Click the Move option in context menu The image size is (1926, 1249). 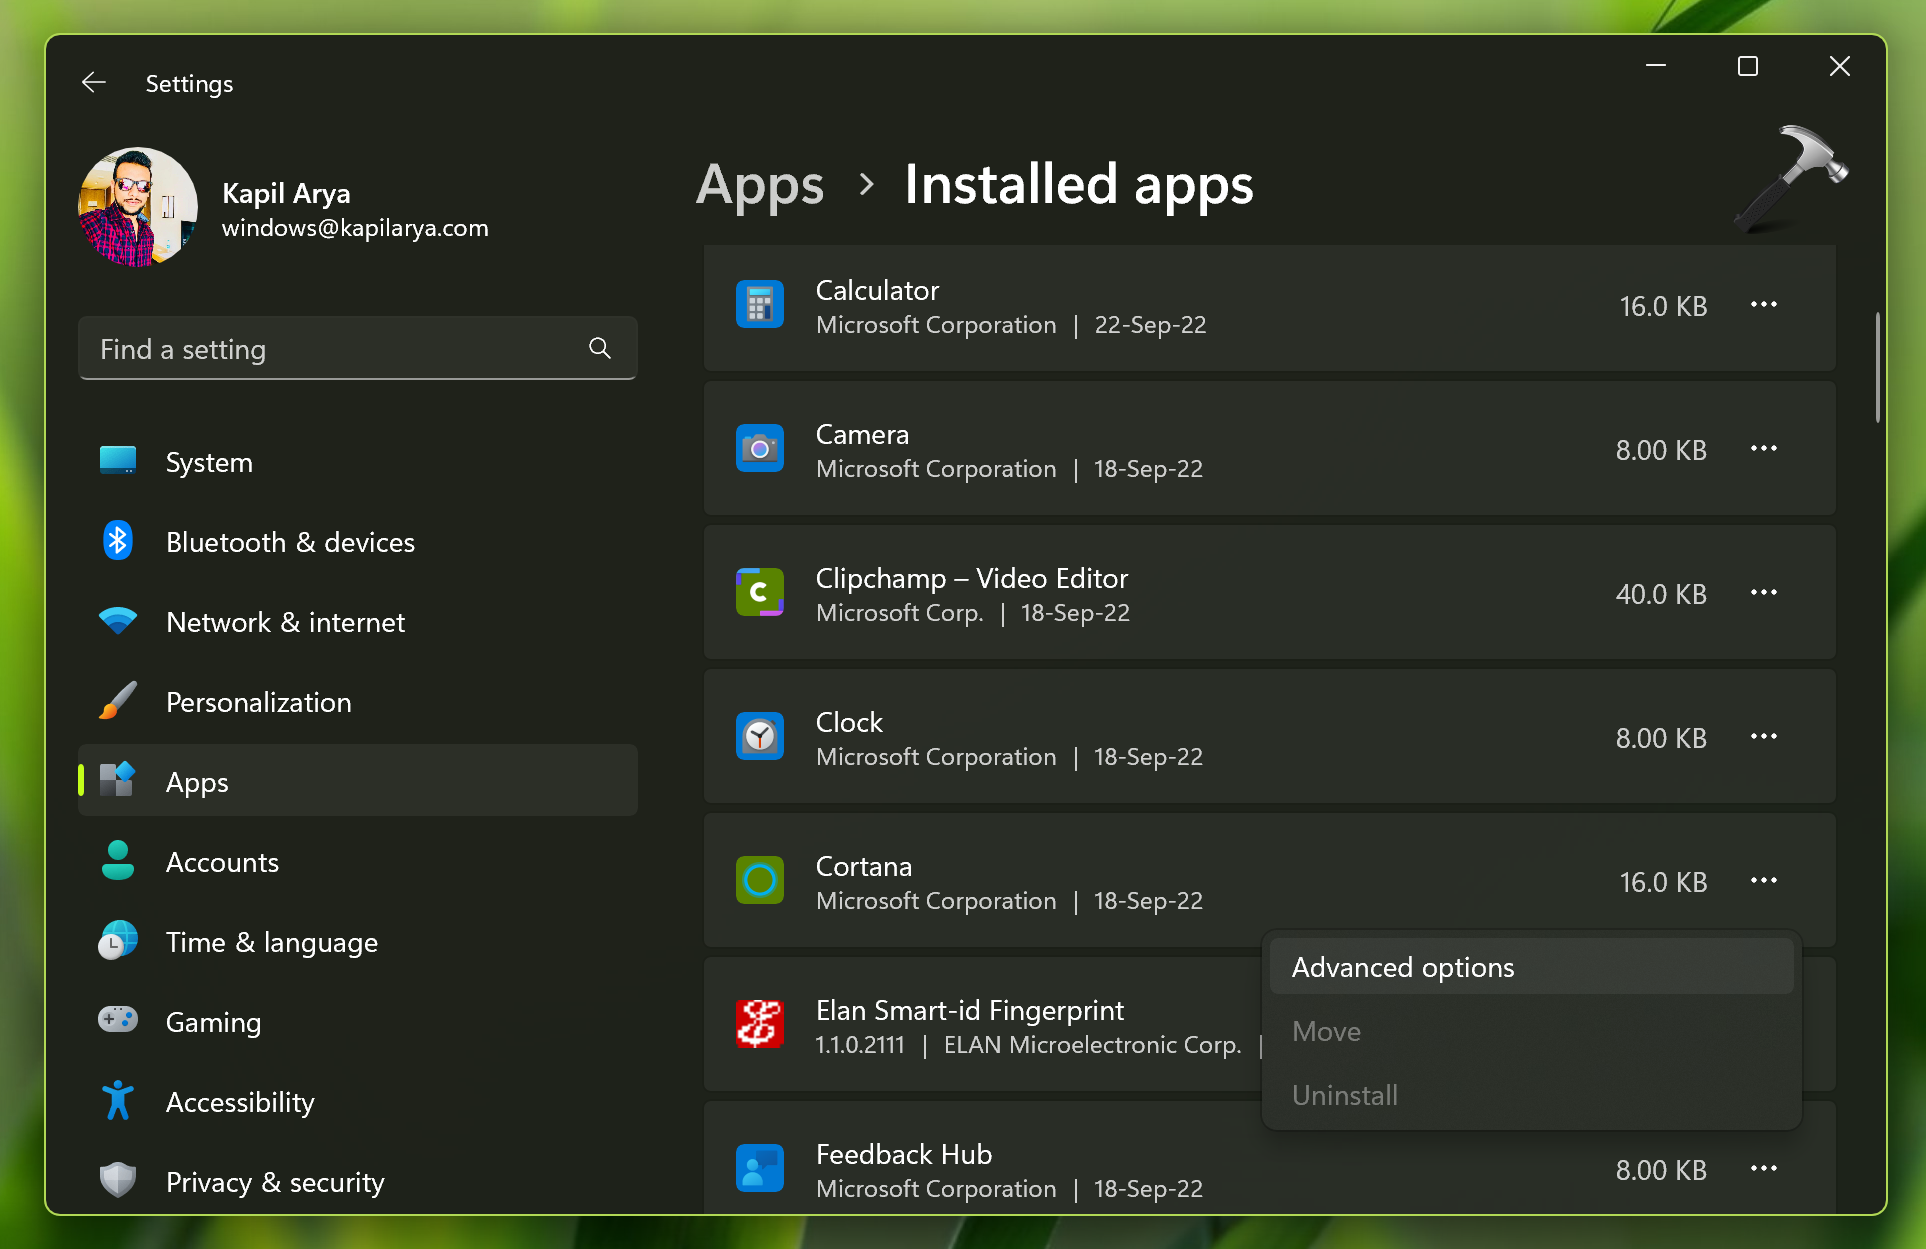1327,1030
